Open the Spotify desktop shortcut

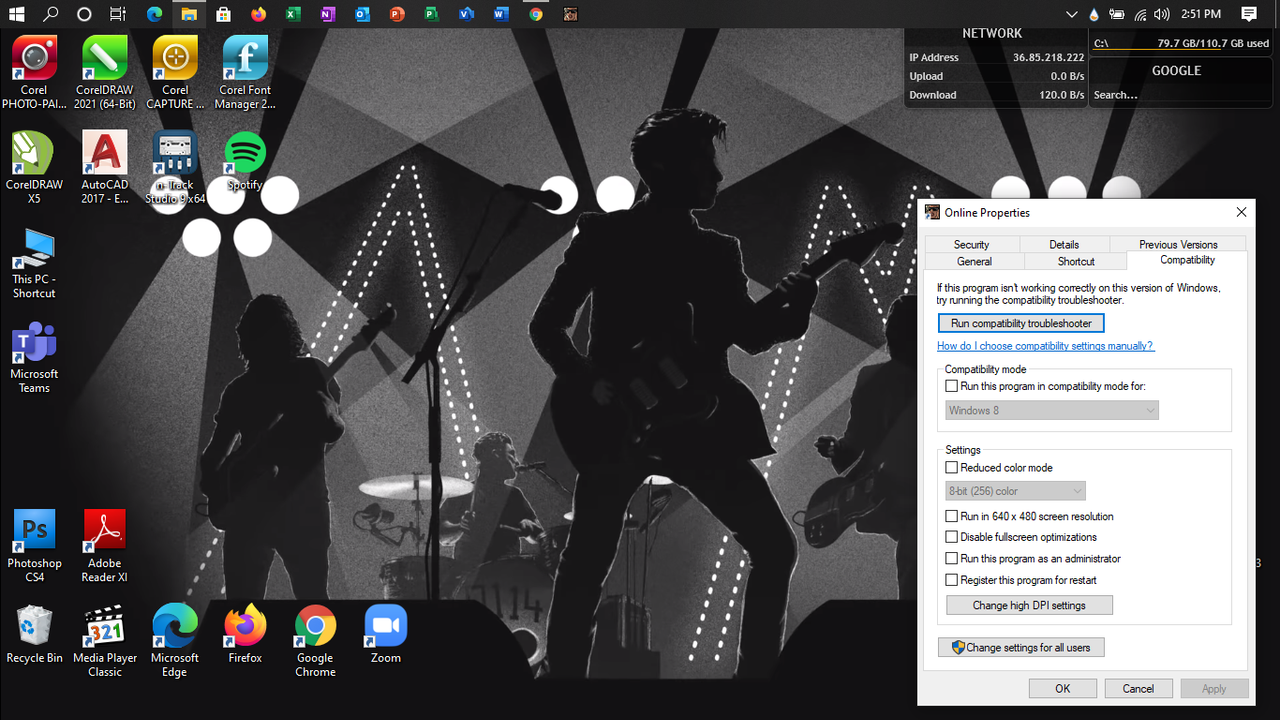click(x=245, y=162)
